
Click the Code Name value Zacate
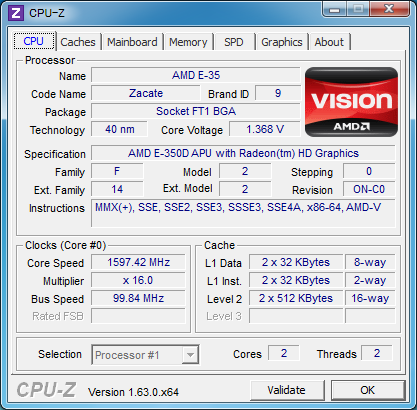click(146, 93)
